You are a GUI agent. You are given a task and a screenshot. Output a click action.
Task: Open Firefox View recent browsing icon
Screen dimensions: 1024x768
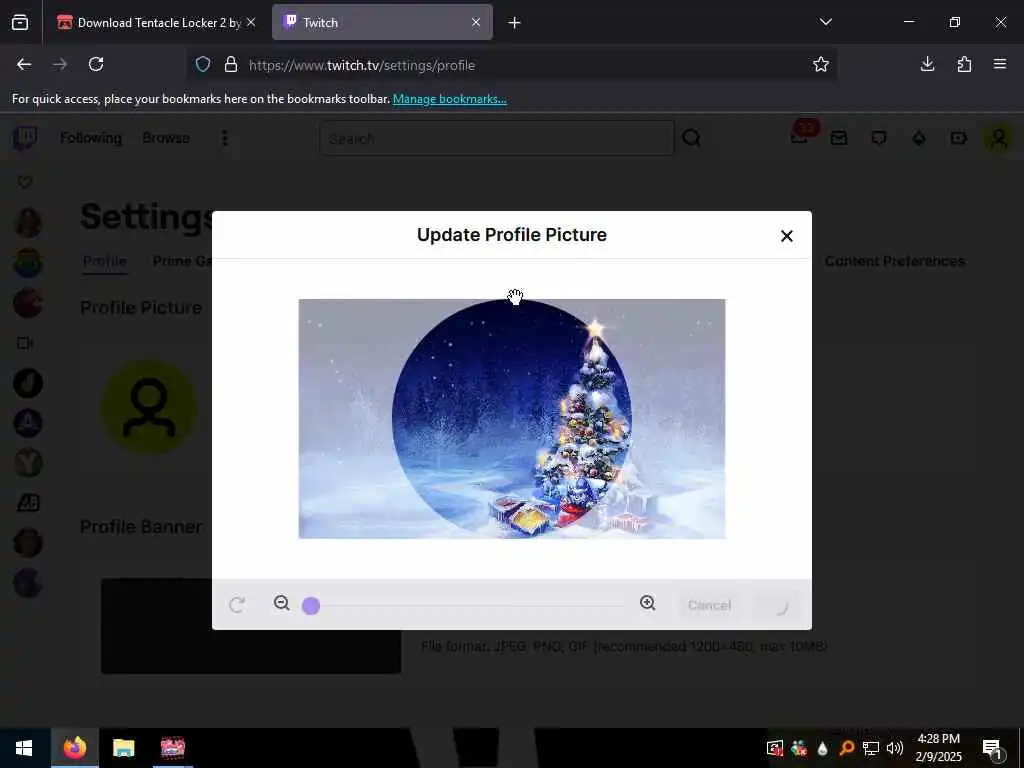[x=20, y=23]
